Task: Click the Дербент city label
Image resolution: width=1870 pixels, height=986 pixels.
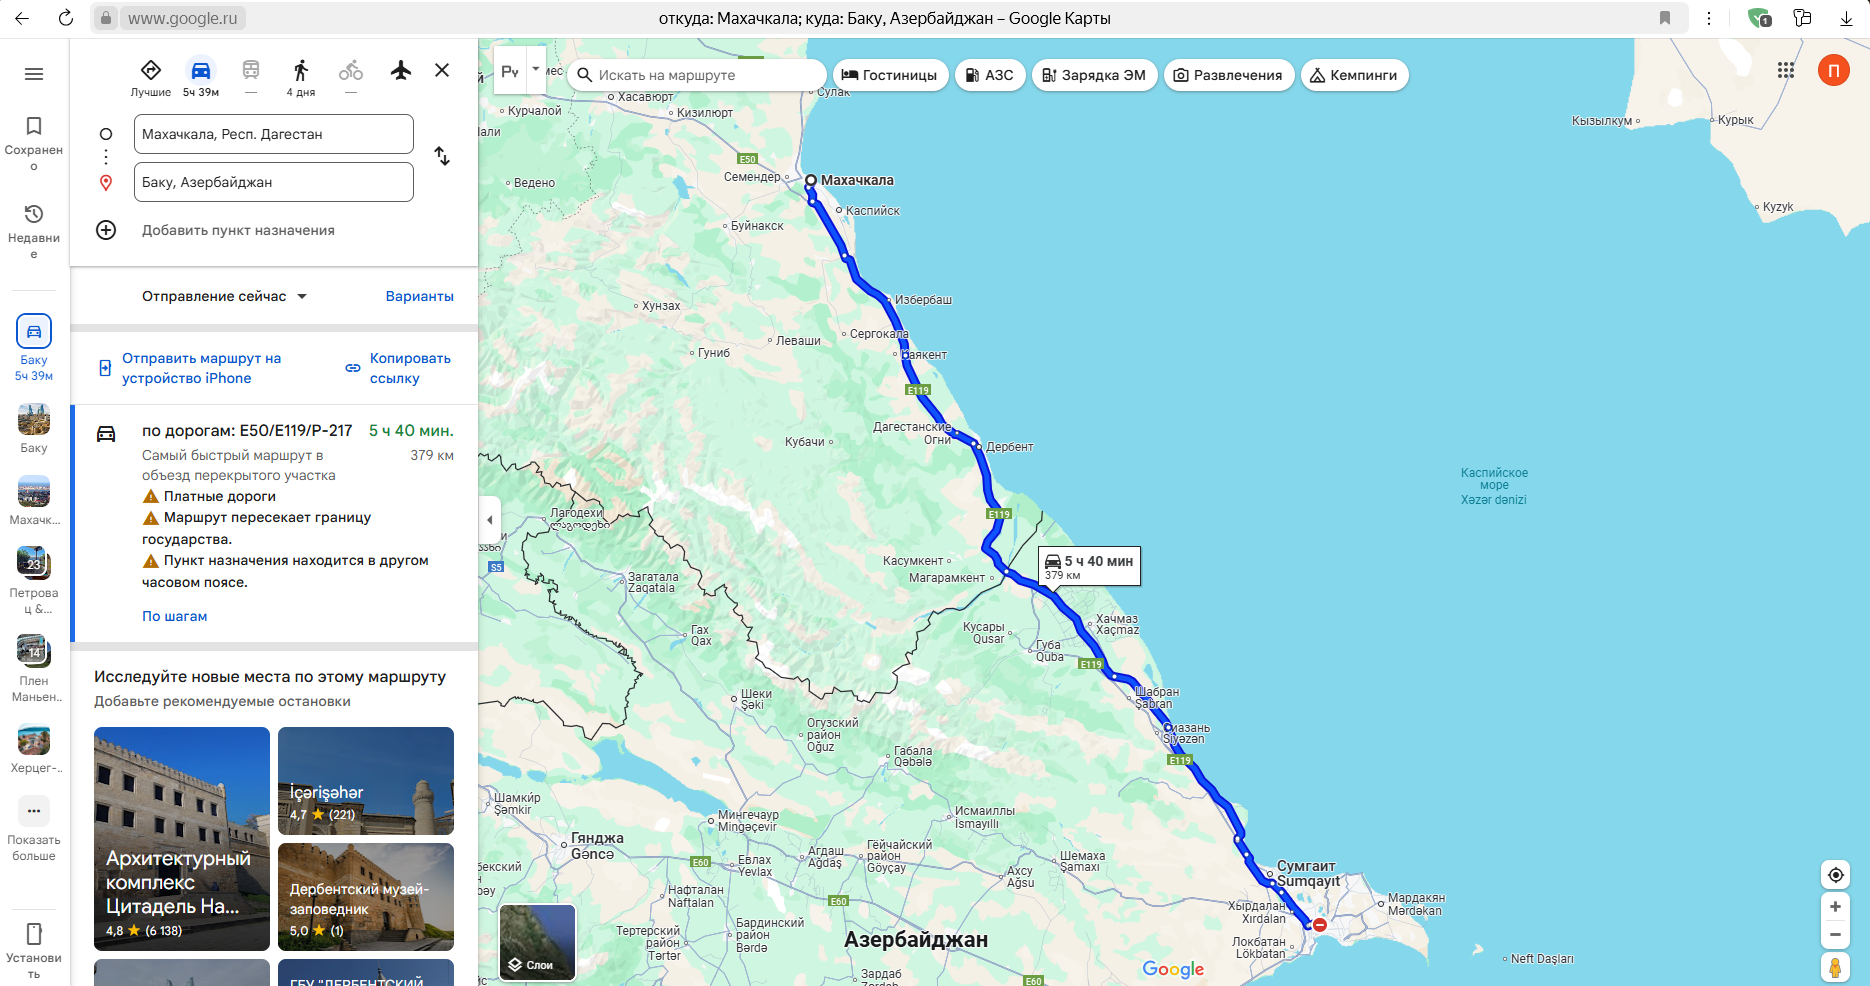Action: [x=1010, y=447]
